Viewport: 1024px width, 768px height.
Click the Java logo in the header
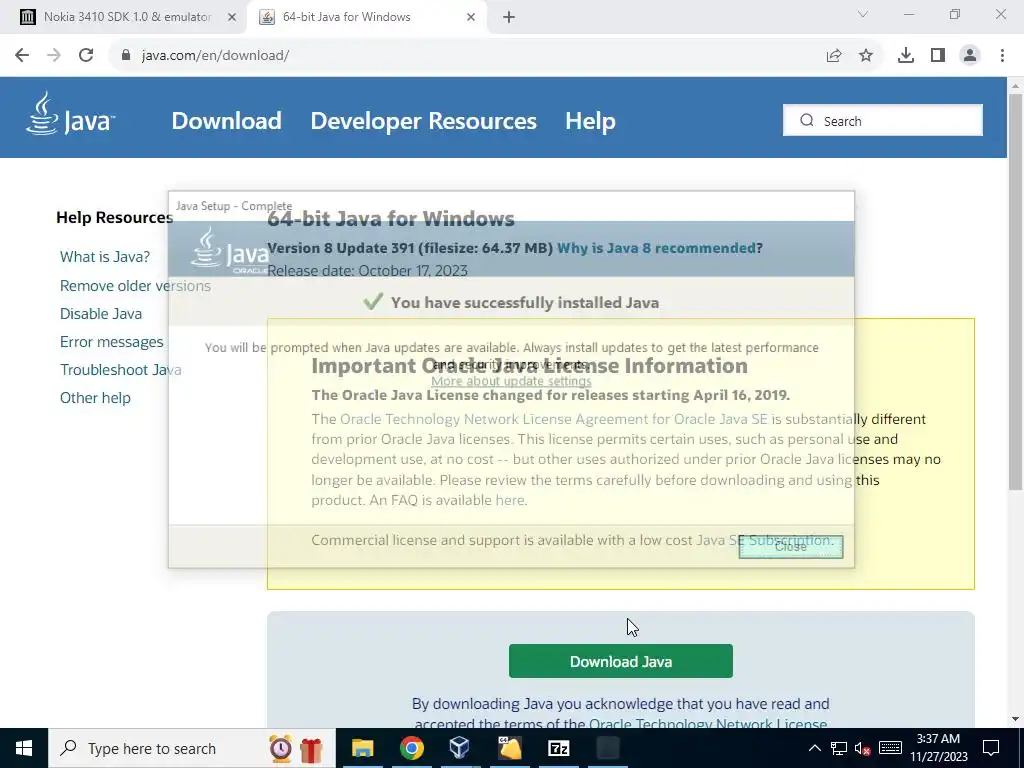click(71, 115)
